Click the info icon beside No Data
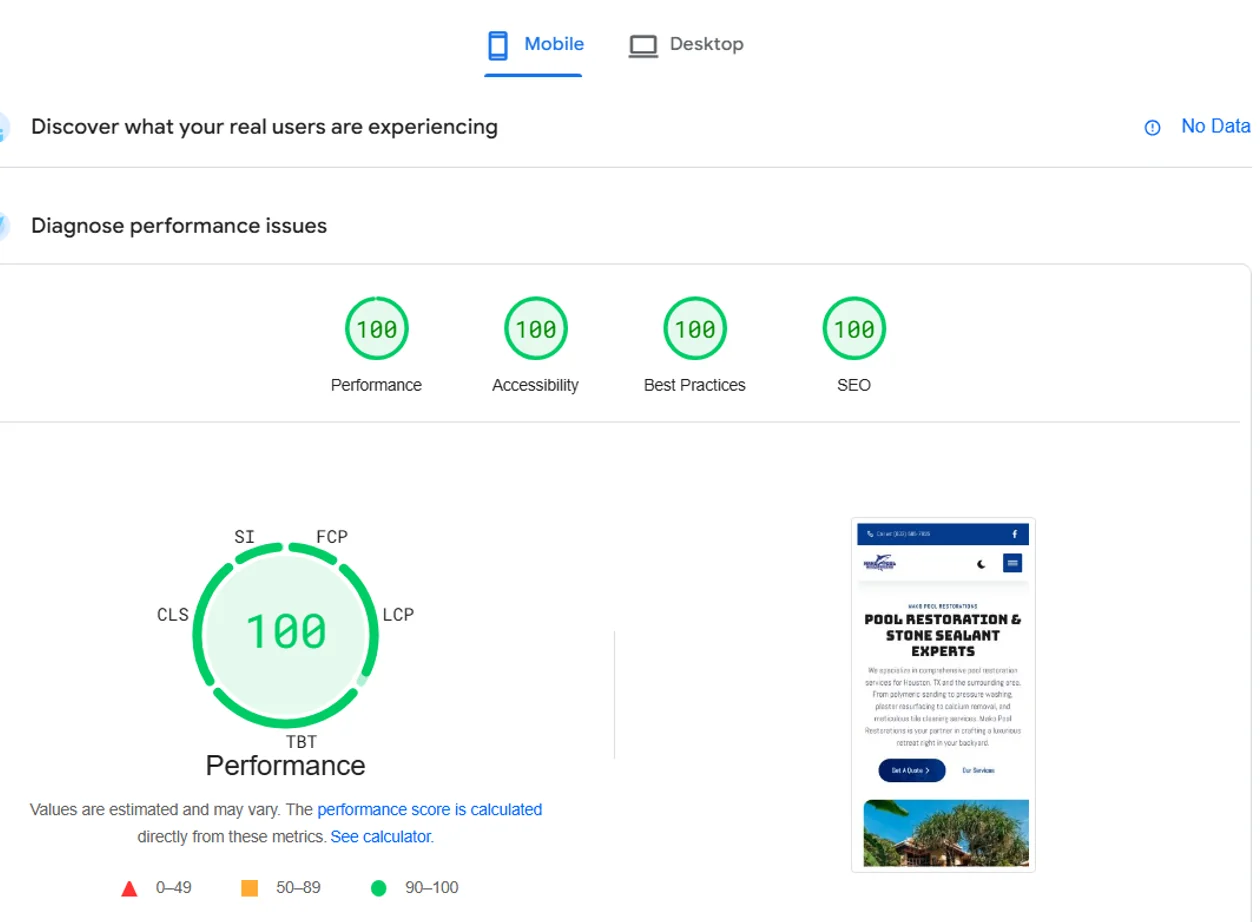The image size is (1260, 922). (x=1152, y=127)
